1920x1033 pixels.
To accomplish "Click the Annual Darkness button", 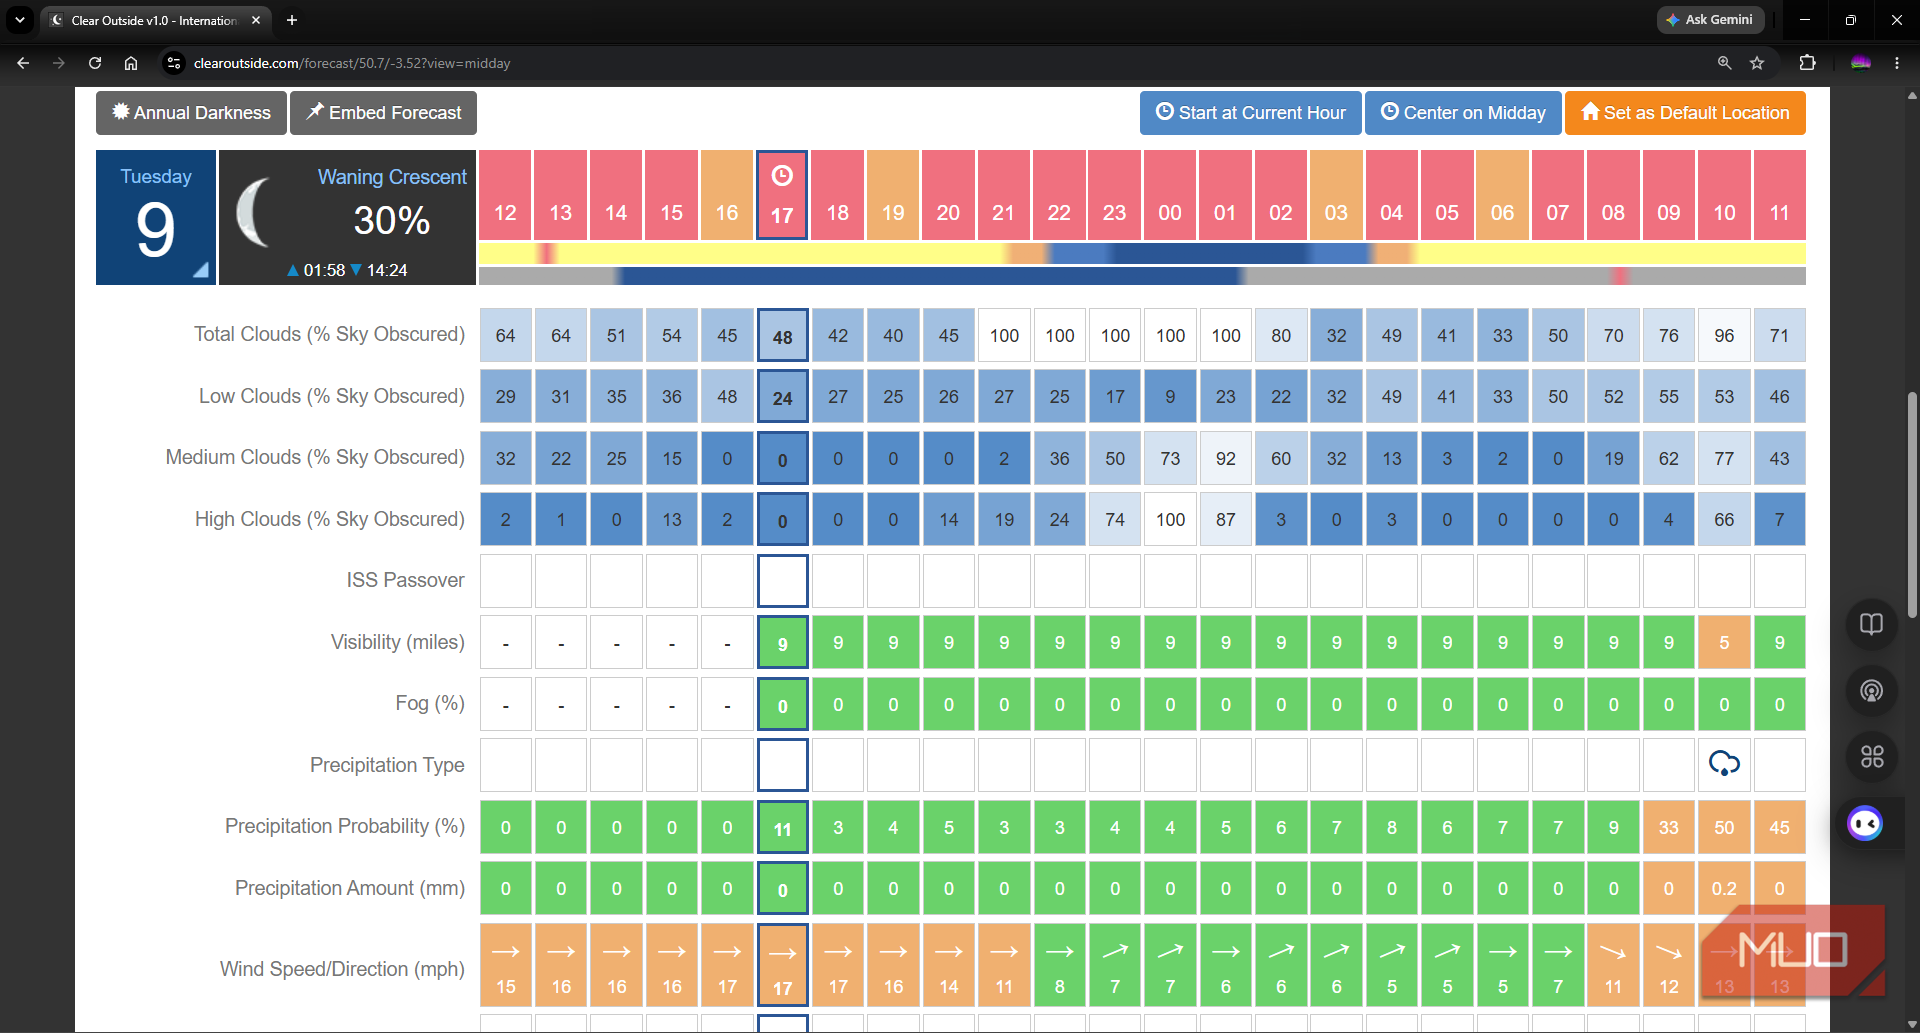I will click(191, 113).
